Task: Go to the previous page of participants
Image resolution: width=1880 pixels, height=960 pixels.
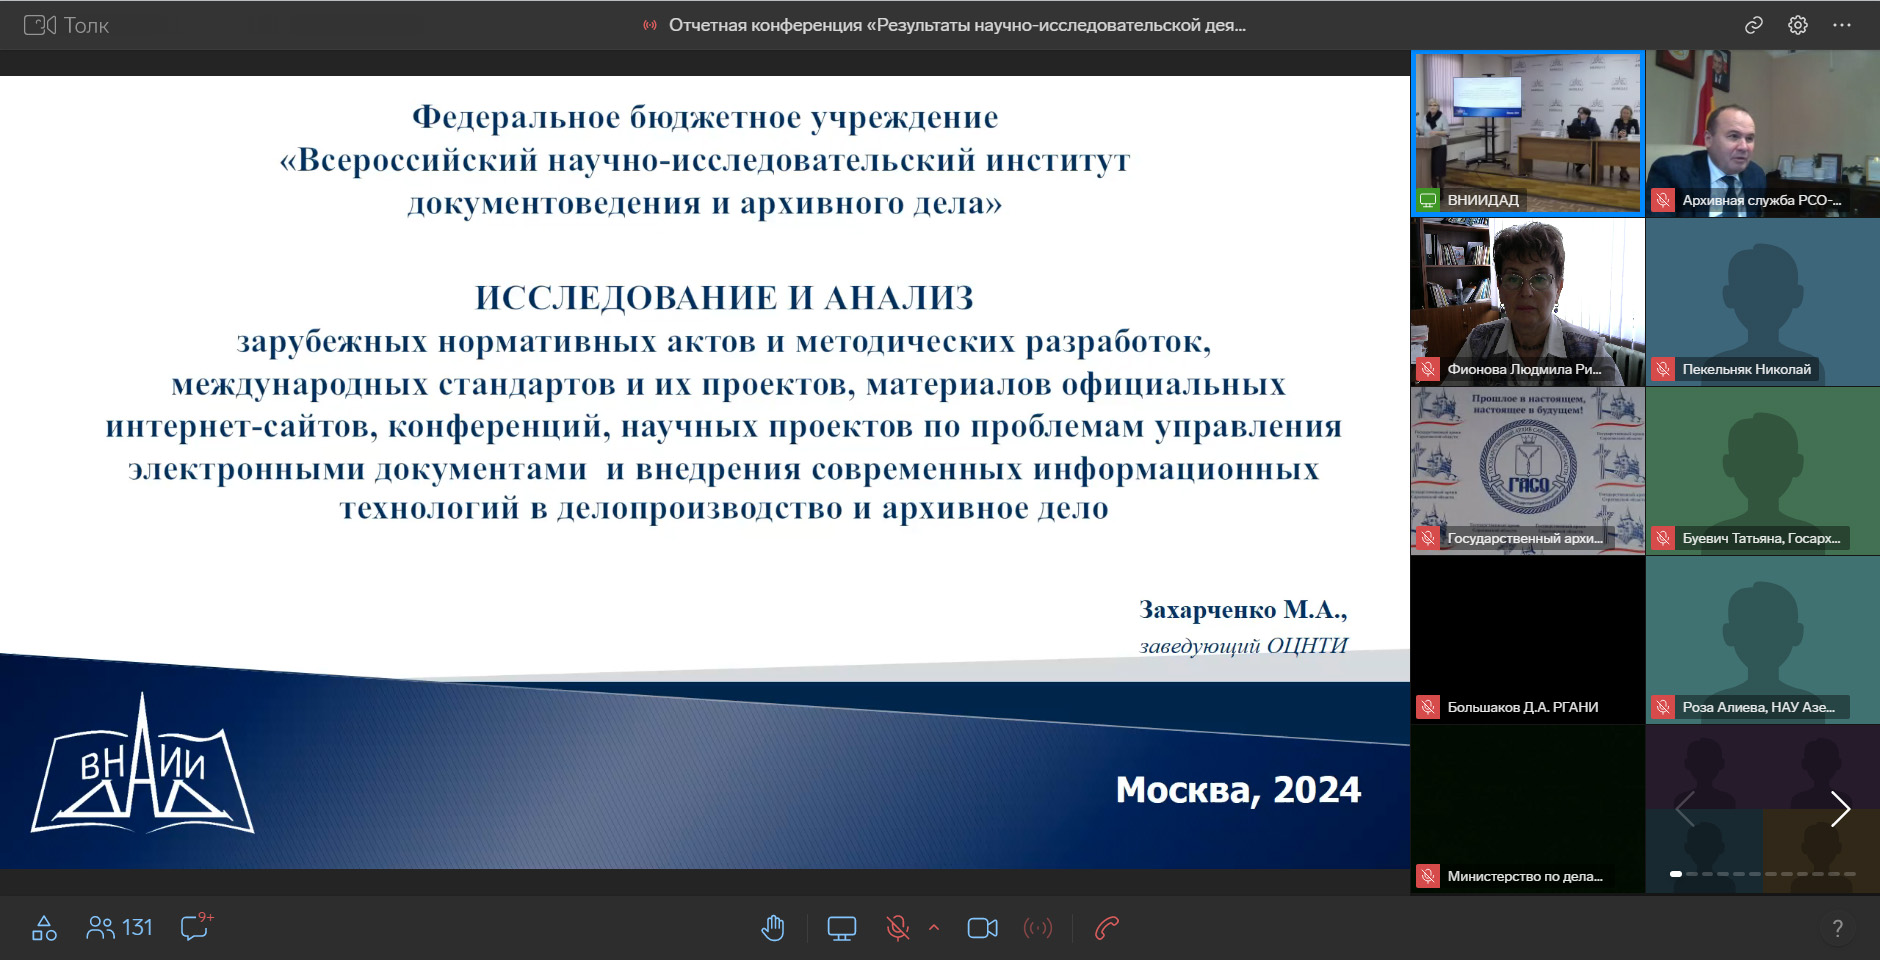Action: coord(1685,808)
